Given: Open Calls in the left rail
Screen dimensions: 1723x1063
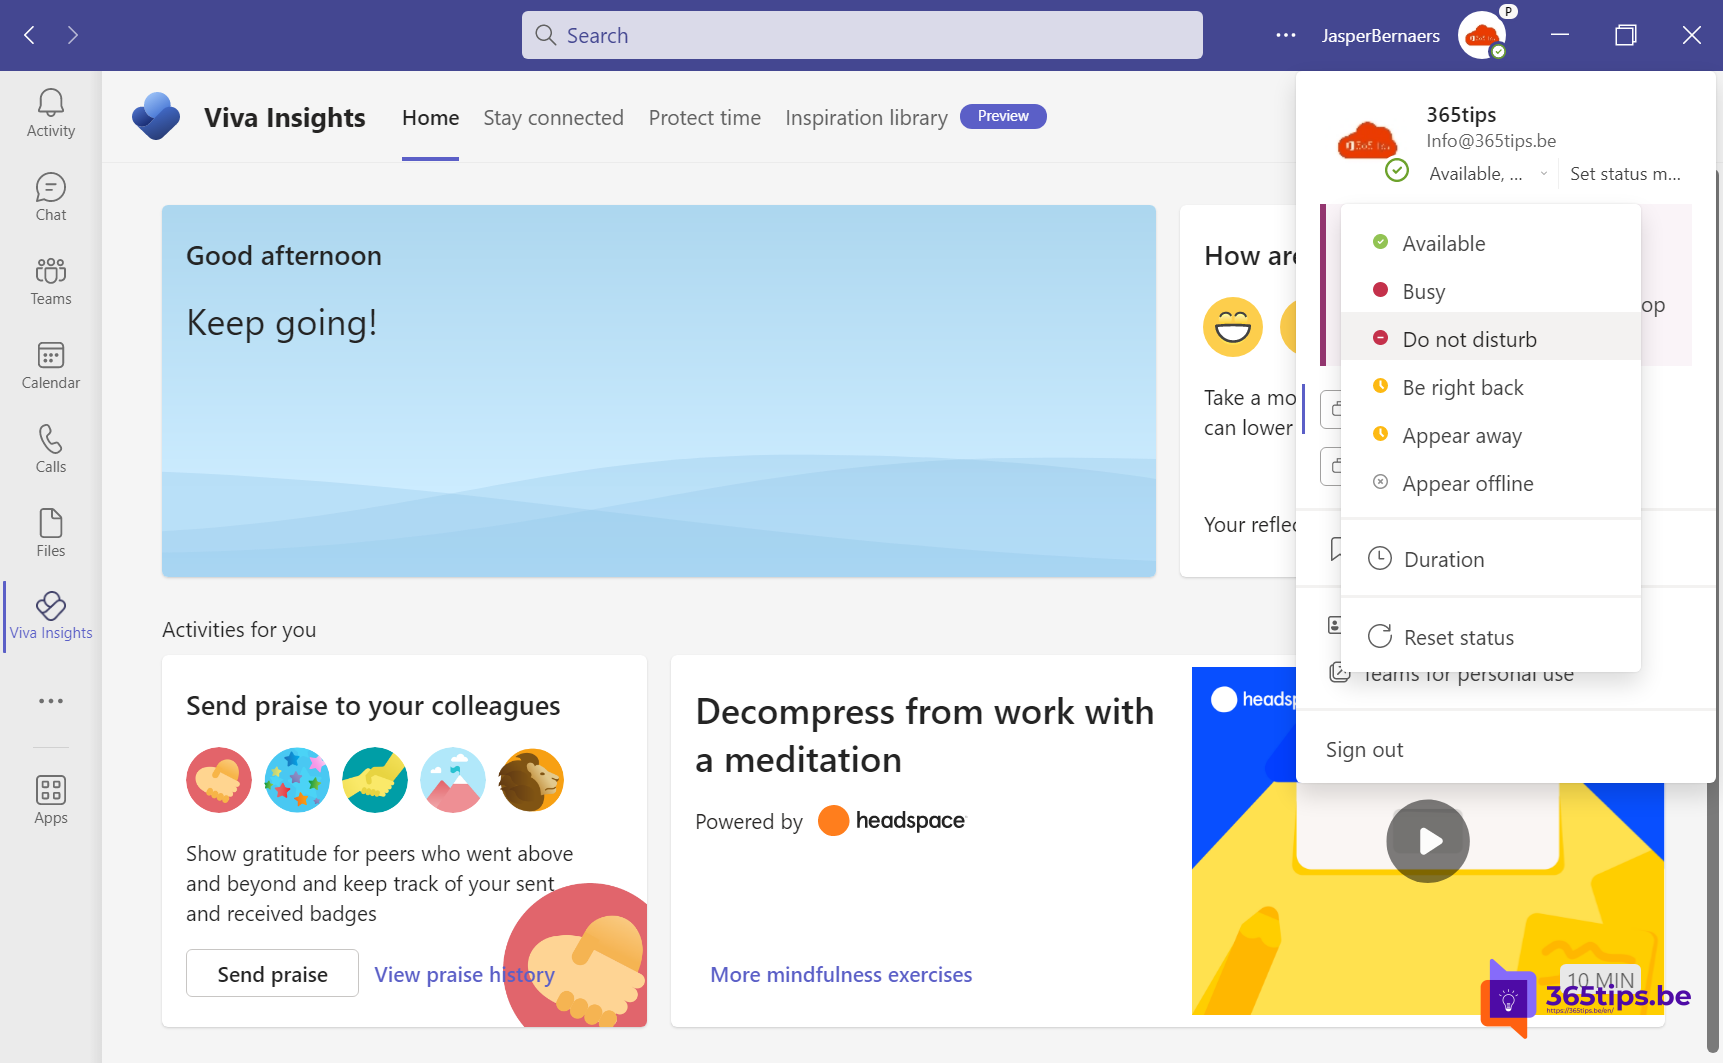Looking at the screenshot, I should coord(51,449).
